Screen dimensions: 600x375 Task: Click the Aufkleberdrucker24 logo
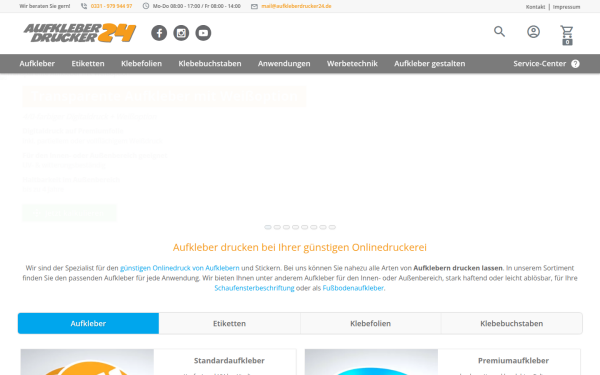(x=80, y=33)
